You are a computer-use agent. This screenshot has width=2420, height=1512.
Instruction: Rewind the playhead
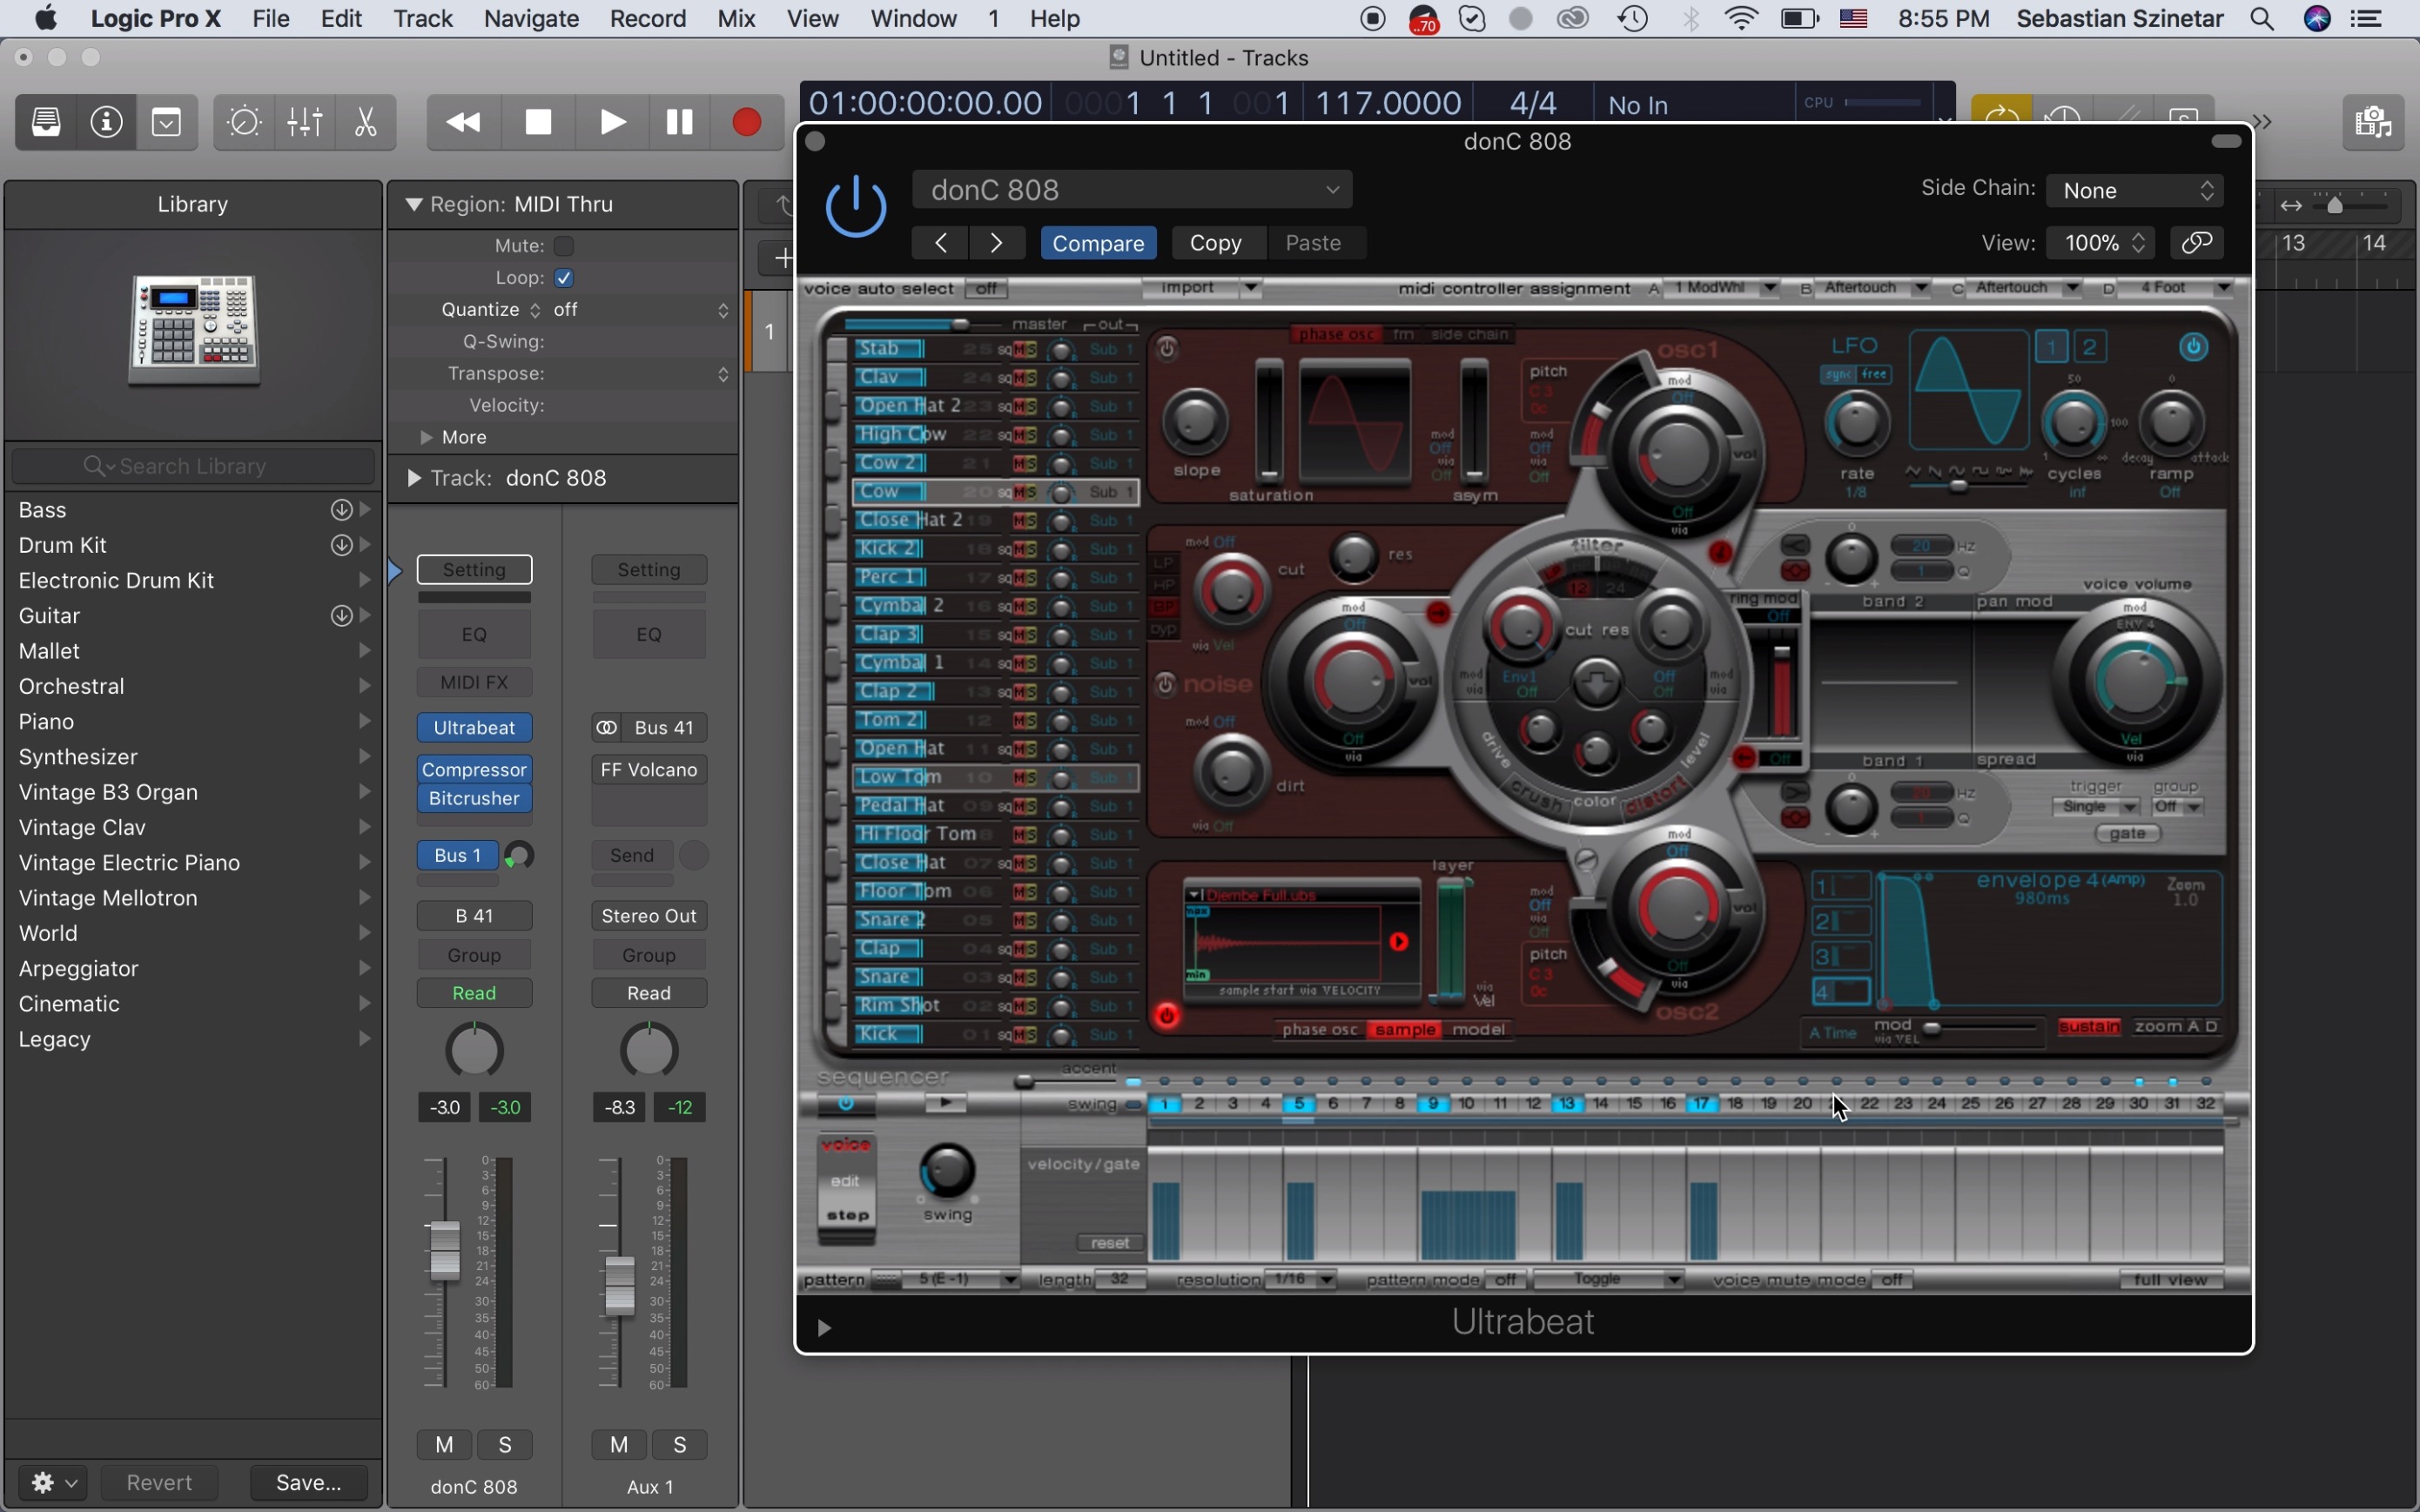point(462,122)
